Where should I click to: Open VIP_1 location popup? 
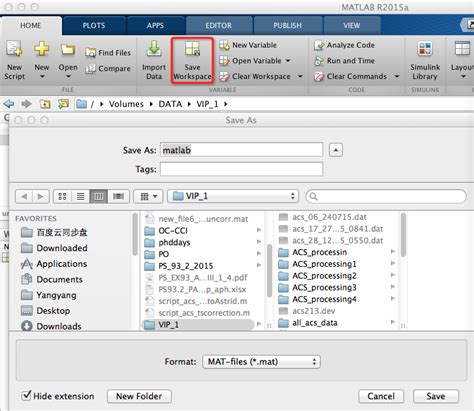point(233,196)
